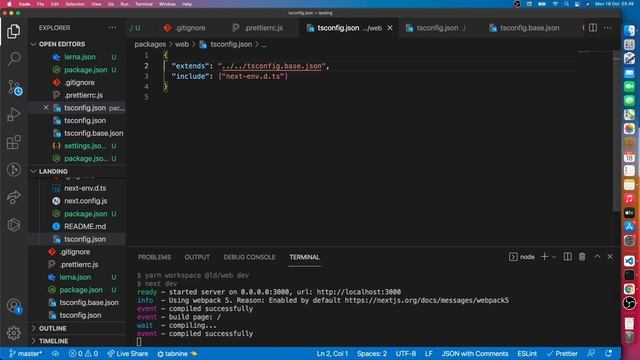
Task: Open Run and Debug view
Action: coord(13,115)
